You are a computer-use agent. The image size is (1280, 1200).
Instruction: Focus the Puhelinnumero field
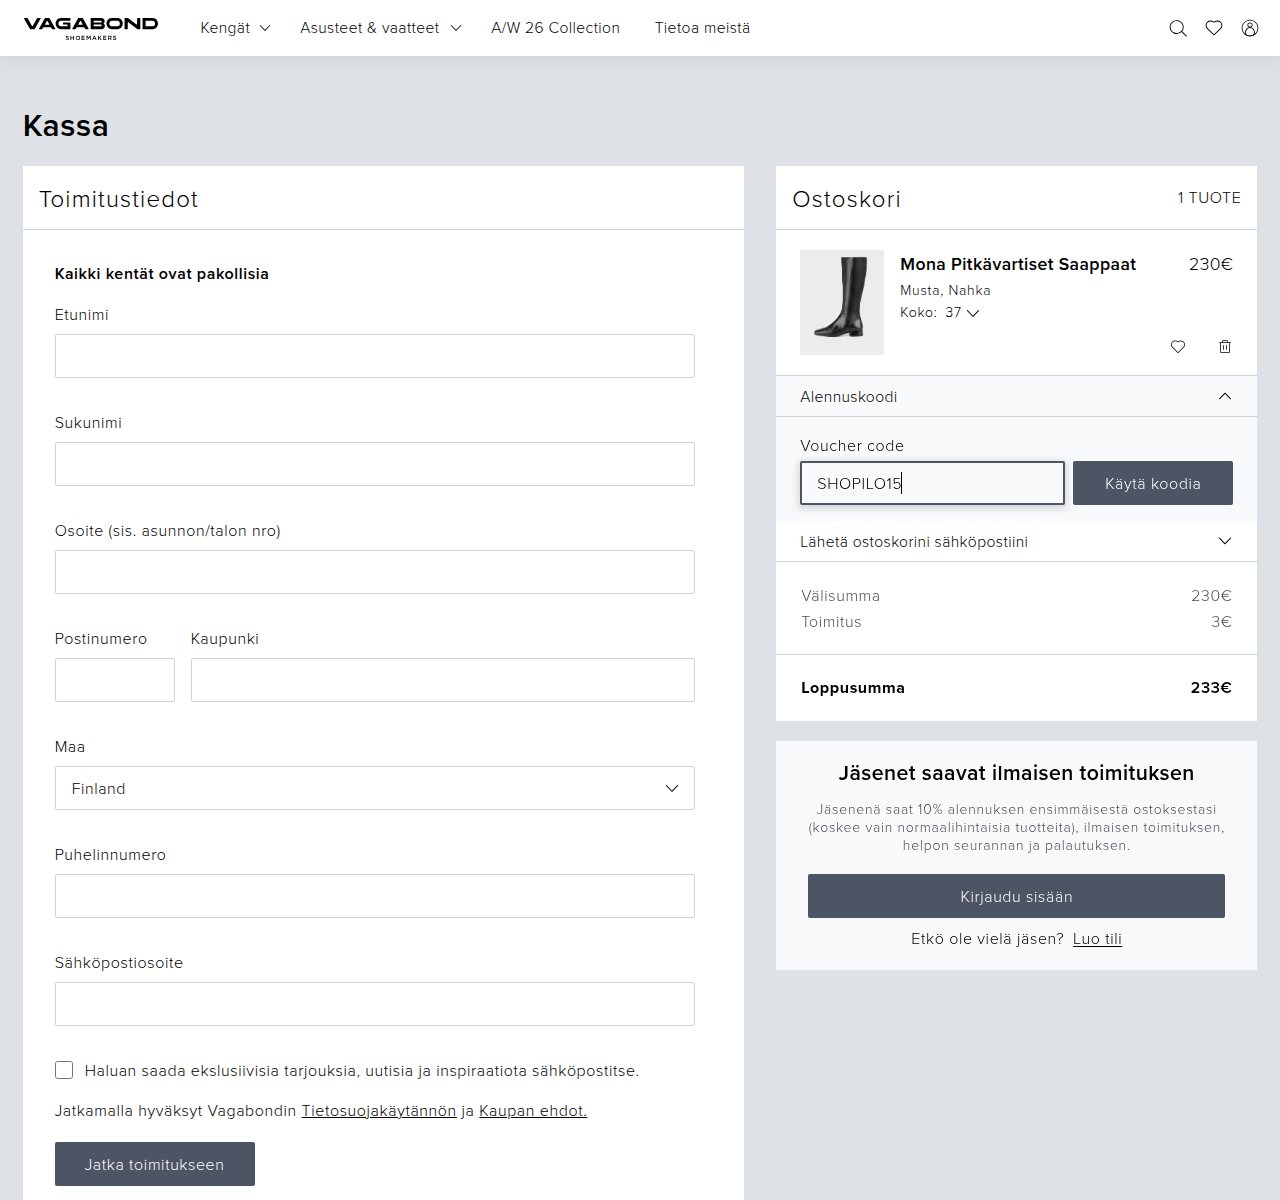(375, 896)
